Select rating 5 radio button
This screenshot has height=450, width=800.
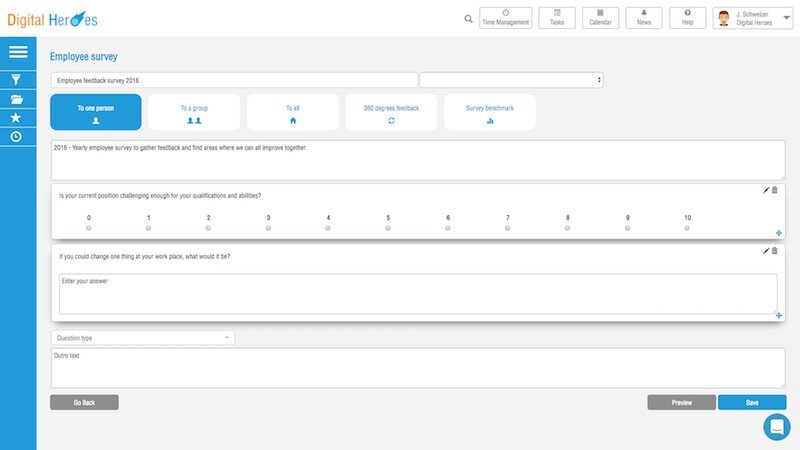[x=388, y=228]
